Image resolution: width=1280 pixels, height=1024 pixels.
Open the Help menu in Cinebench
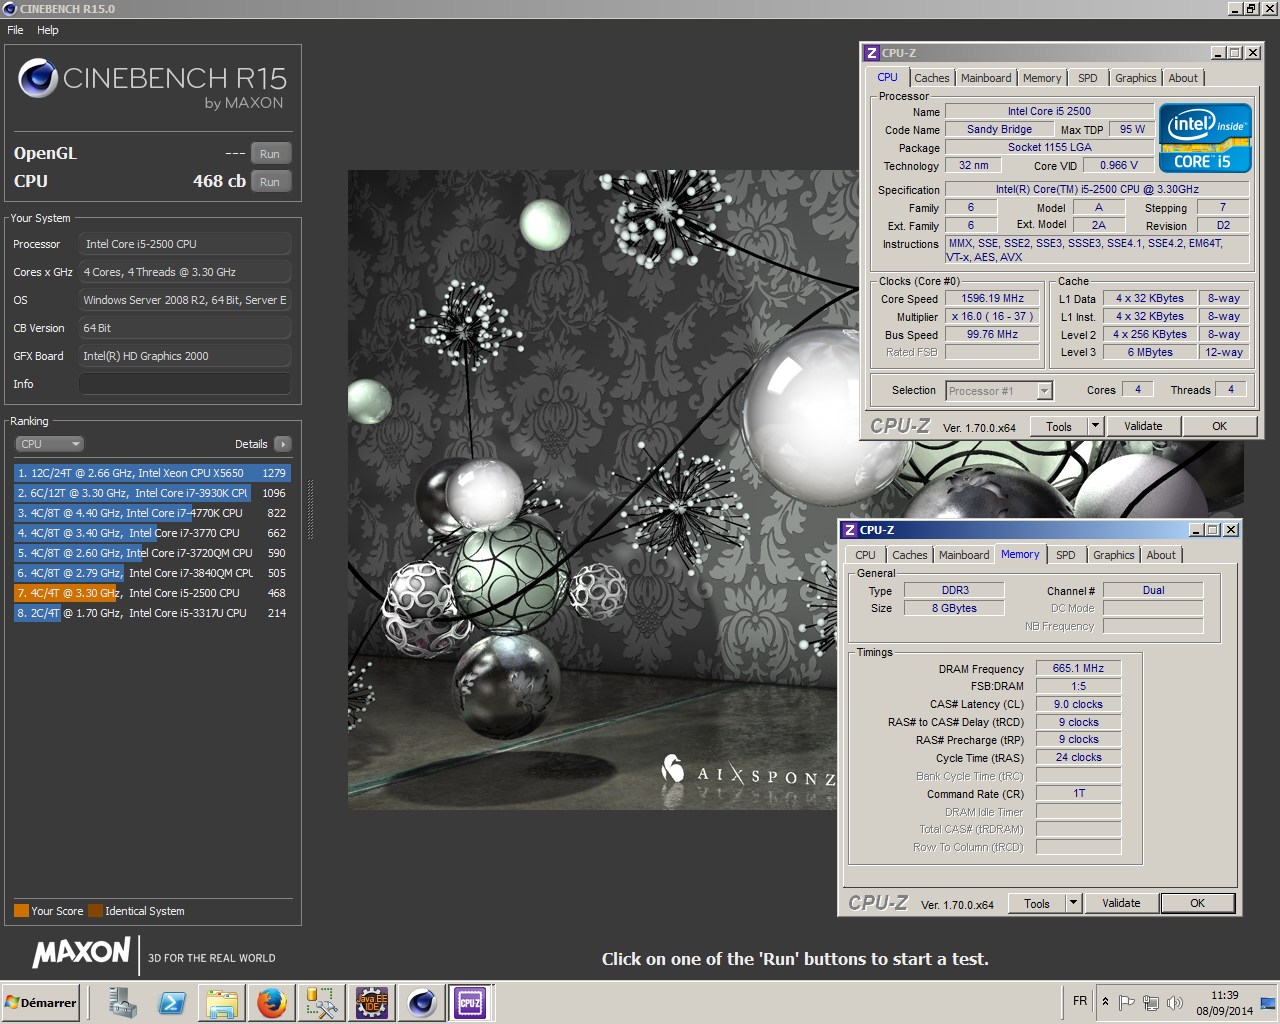tap(48, 30)
